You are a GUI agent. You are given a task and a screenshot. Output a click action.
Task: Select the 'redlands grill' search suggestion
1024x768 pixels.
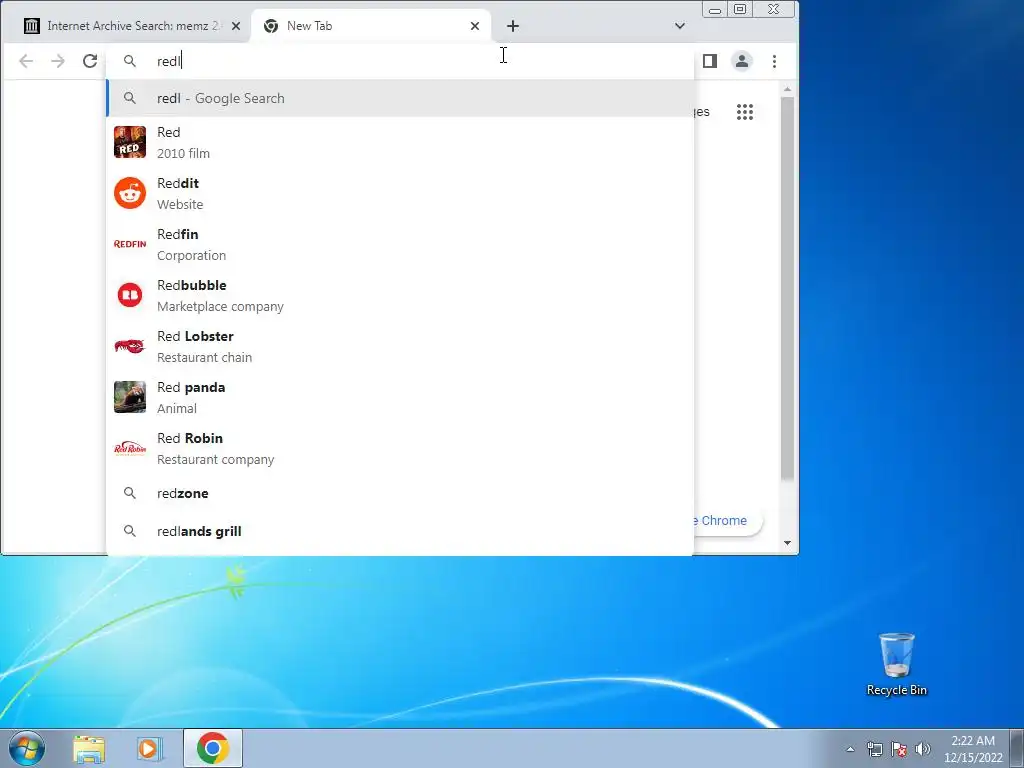pos(400,531)
